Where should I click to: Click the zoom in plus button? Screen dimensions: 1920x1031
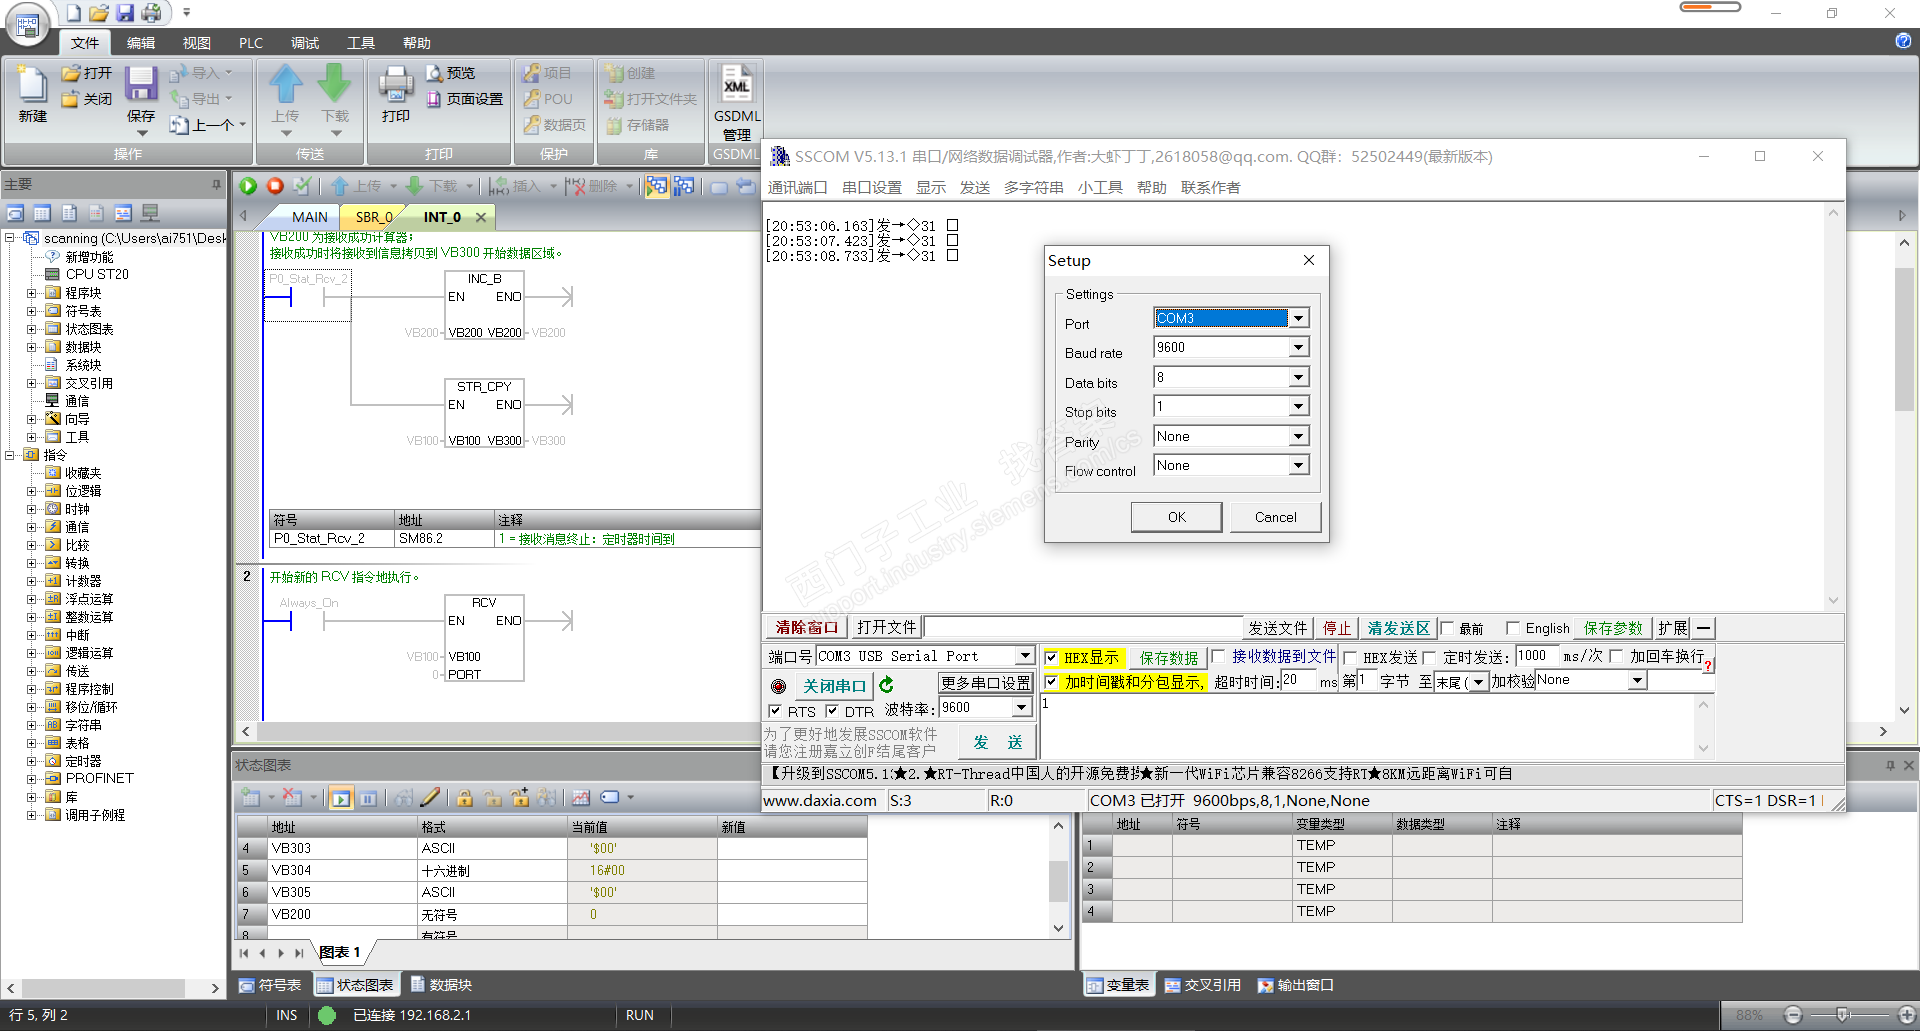[x=1906, y=1015]
